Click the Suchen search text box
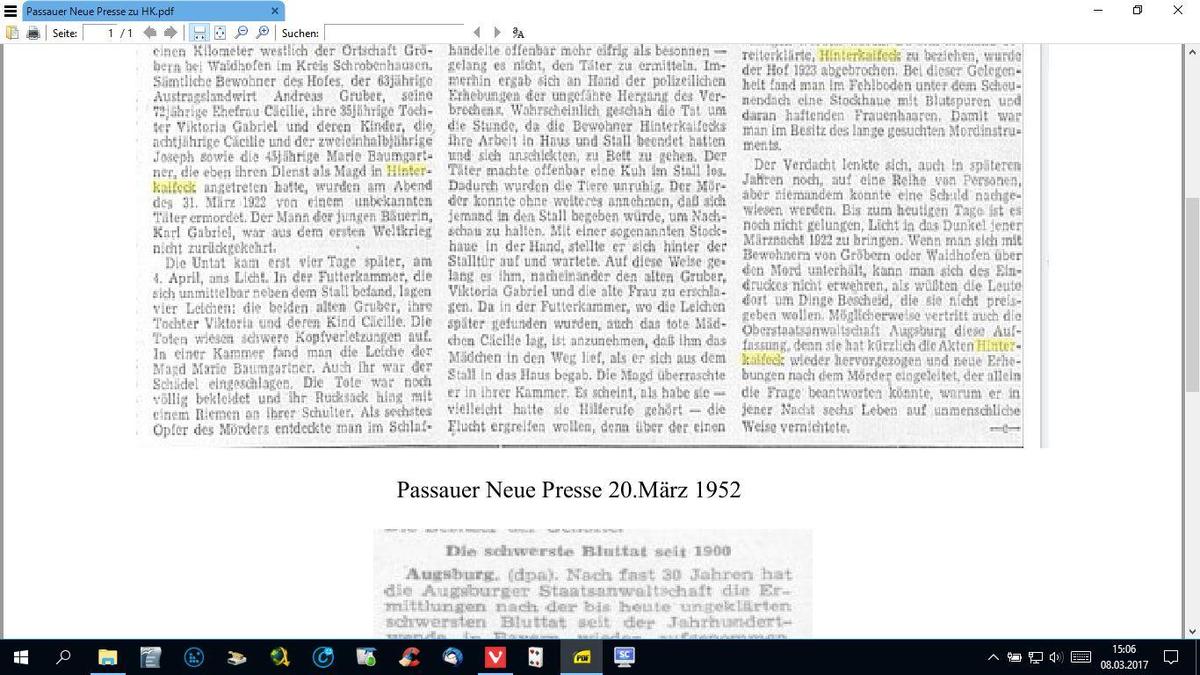The width and height of the screenshot is (1200, 675). [x=394, y=33]
